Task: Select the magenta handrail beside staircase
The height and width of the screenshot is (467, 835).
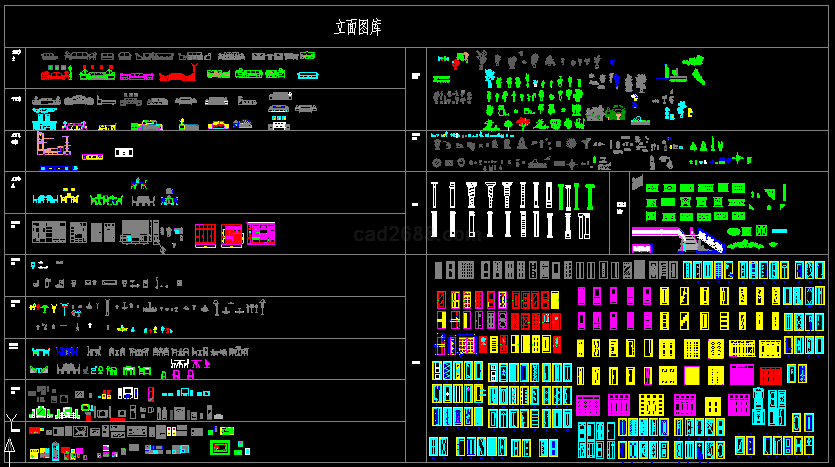Action: (x=655, y=232)
